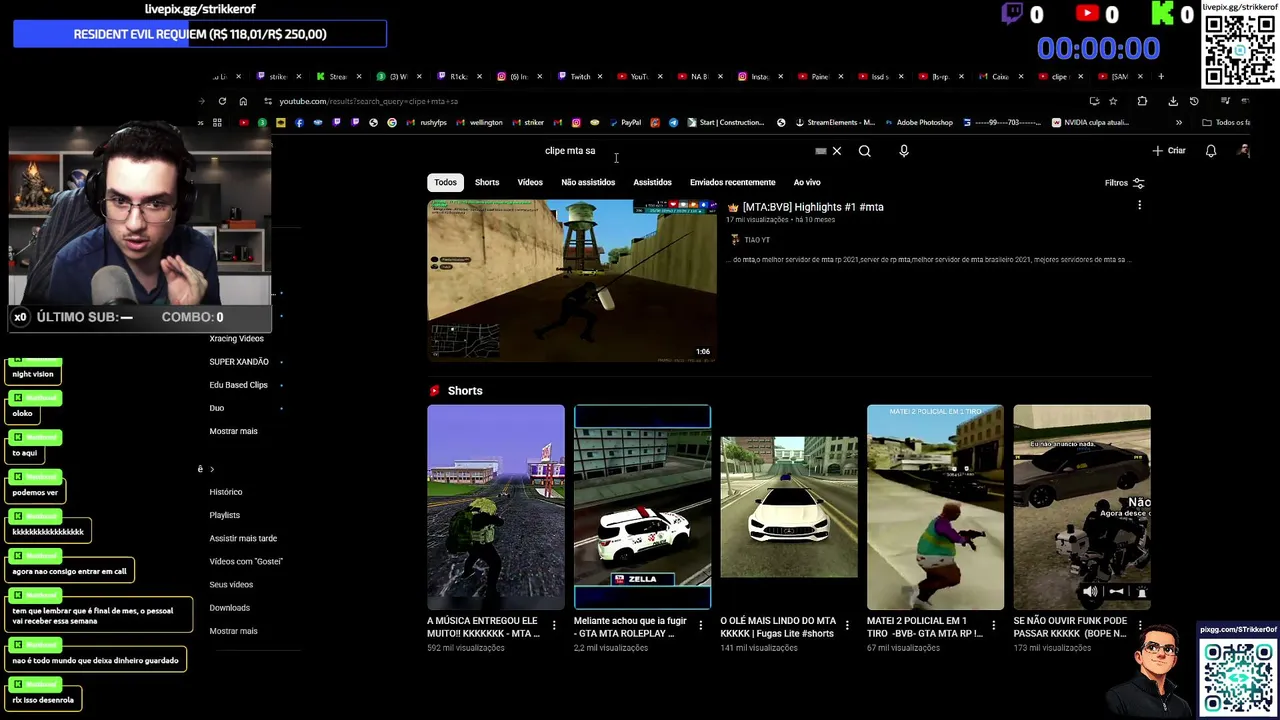This screenshot has width=1280, height=720.
Task: Expand the Você section chevron in sidebar
Action: point(211,469)
